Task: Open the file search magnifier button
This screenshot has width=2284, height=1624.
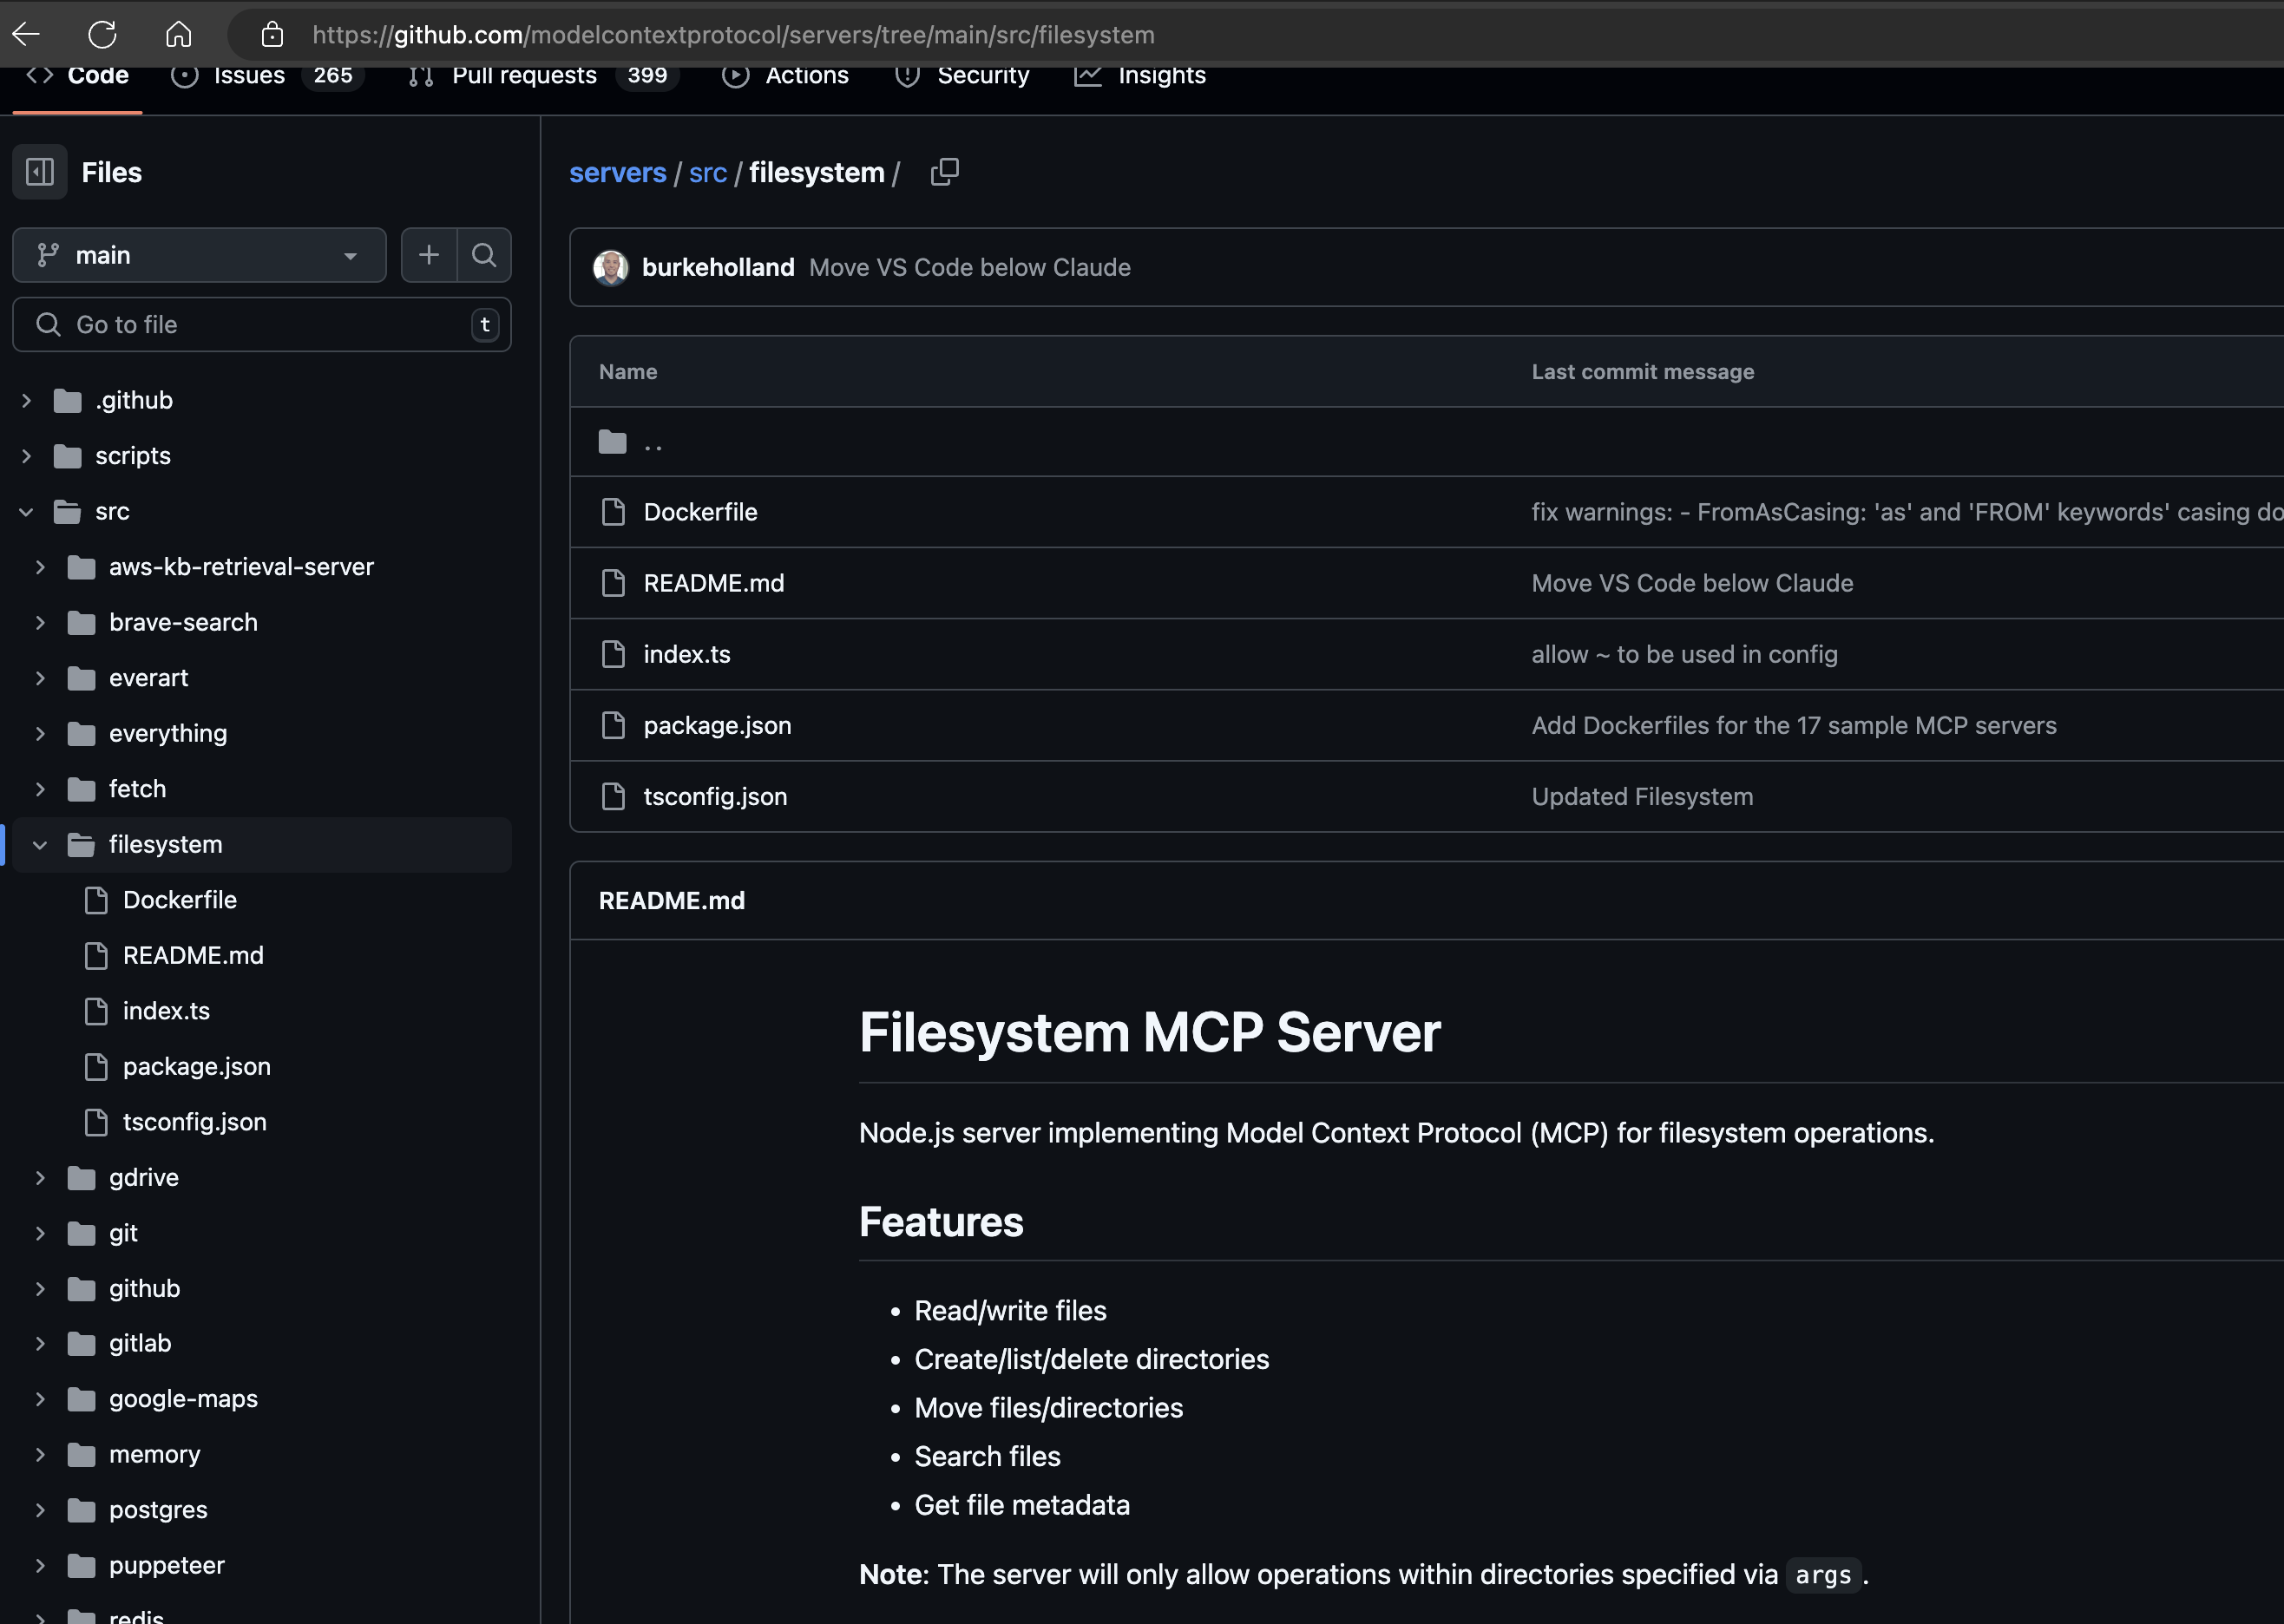Action: pyautogui.click(x=484, y=255)
